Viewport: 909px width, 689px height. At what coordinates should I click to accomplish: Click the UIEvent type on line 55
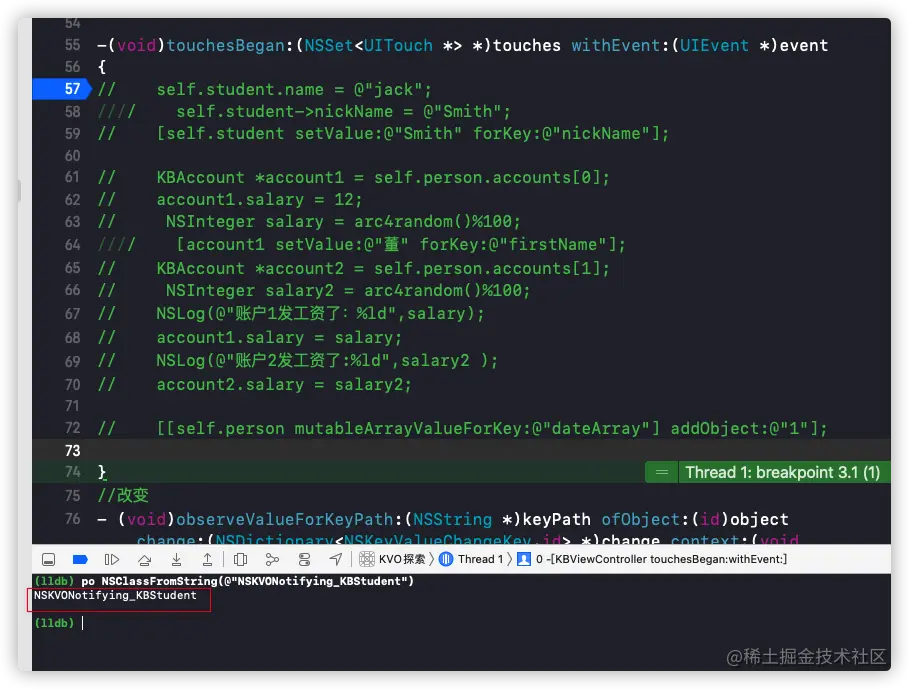click(714, 45)
